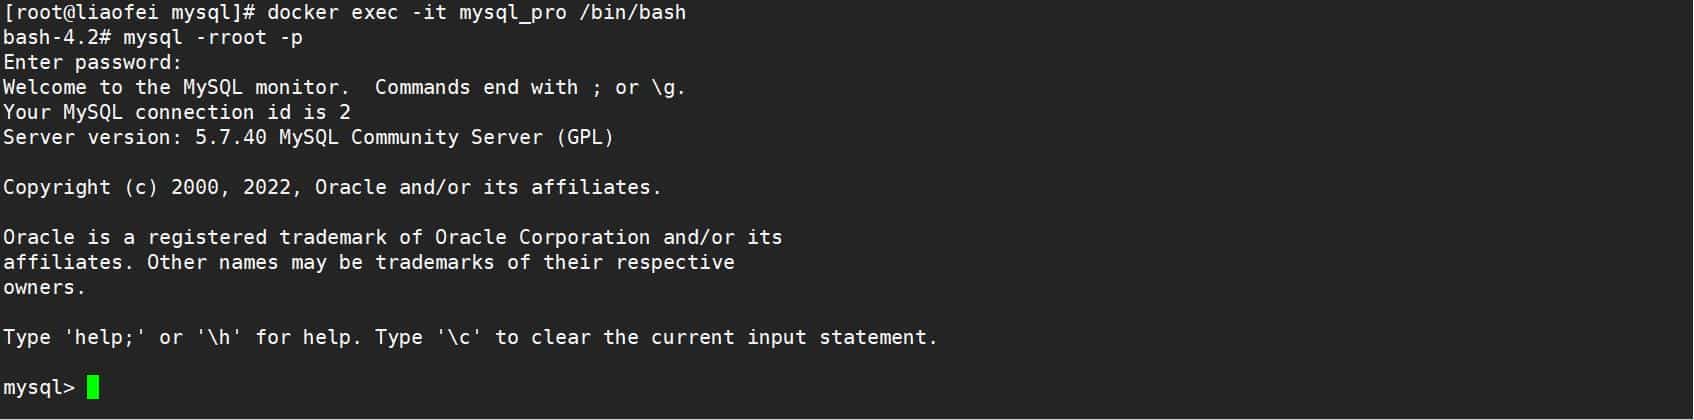1694x420 pixels.
Task: Click the mysql -rroot -p command
Action: [x=212, y=37]
